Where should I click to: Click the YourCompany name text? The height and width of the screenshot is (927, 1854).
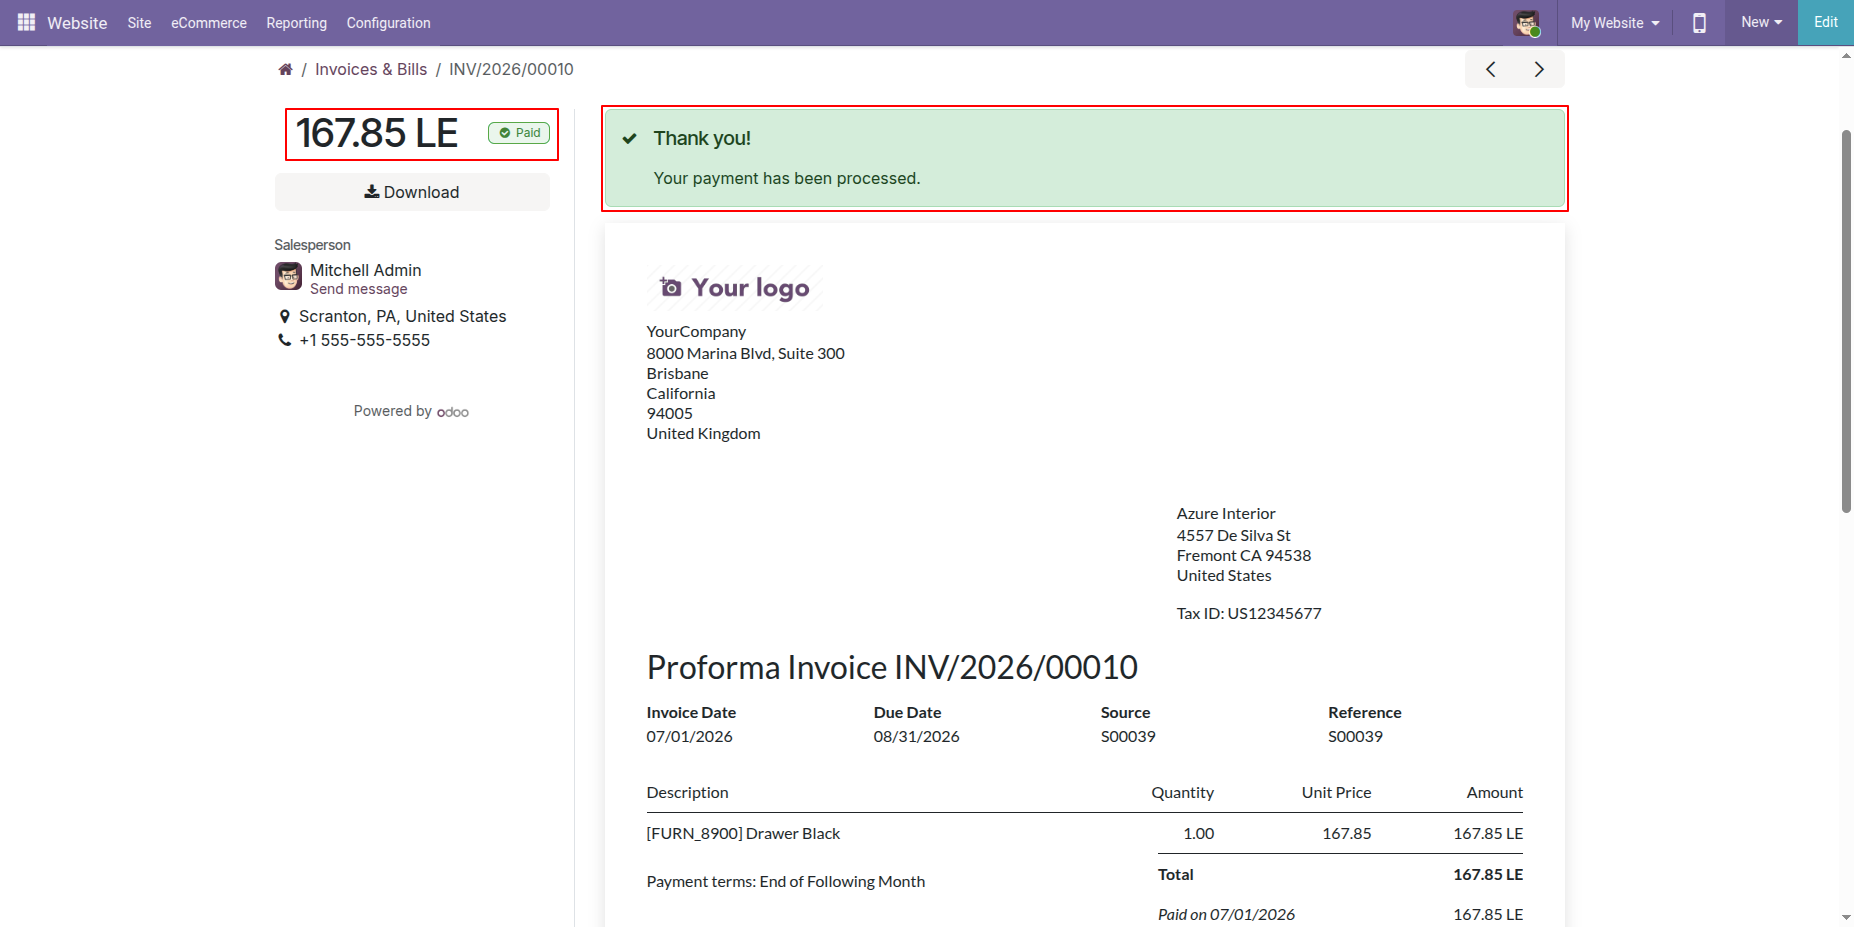click(696, 331)
